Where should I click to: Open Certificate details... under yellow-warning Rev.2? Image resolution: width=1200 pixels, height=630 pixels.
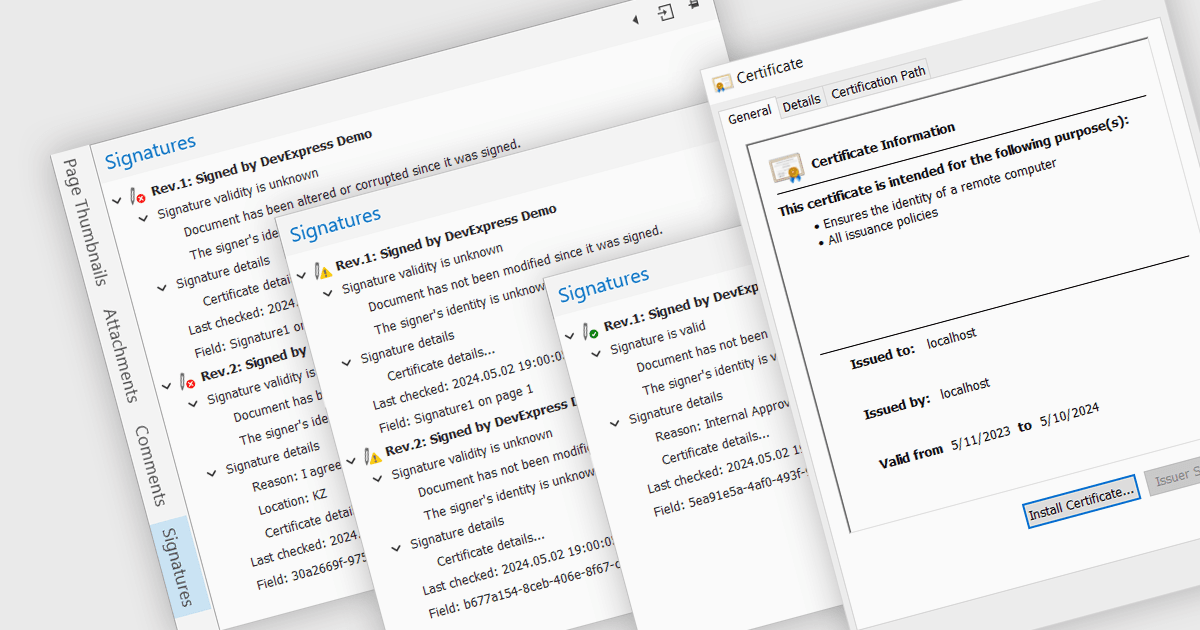[491, 548]
